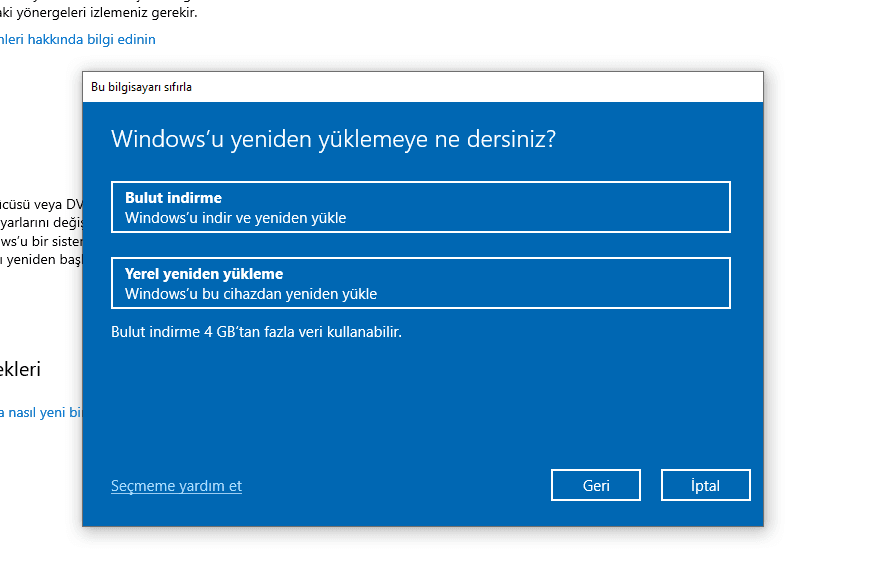Click the 'Windows'u indir ve yeniden yükle' description
Viewport: 870px width, 586px height.
(x=235, y=217)
